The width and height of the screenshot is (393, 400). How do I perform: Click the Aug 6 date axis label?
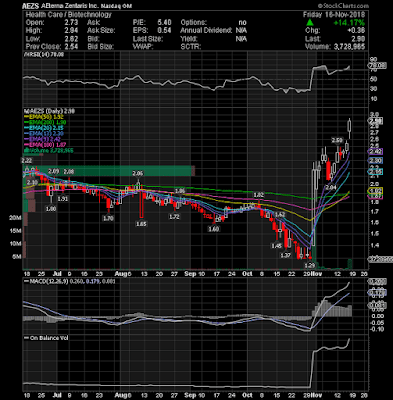click(x=123, y=274)
